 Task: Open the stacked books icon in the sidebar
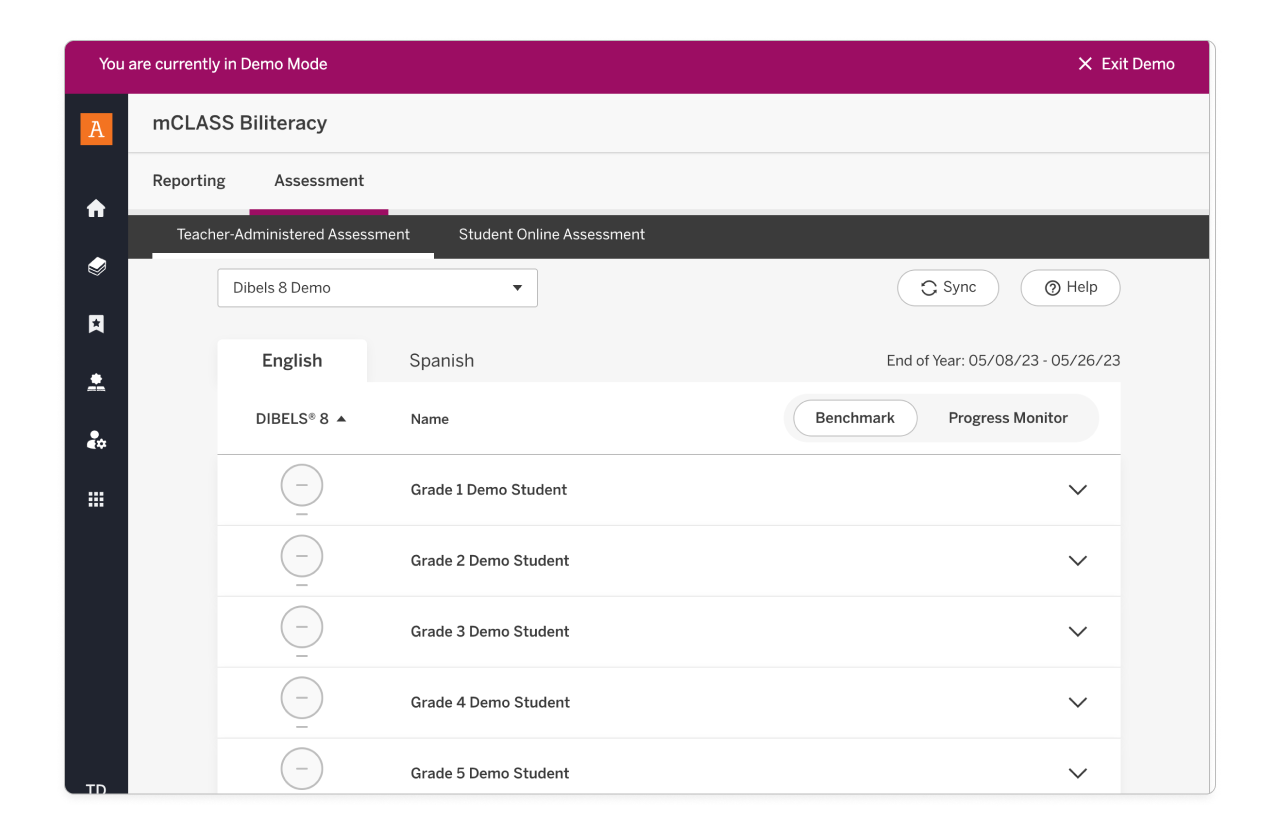click(96, 266)
